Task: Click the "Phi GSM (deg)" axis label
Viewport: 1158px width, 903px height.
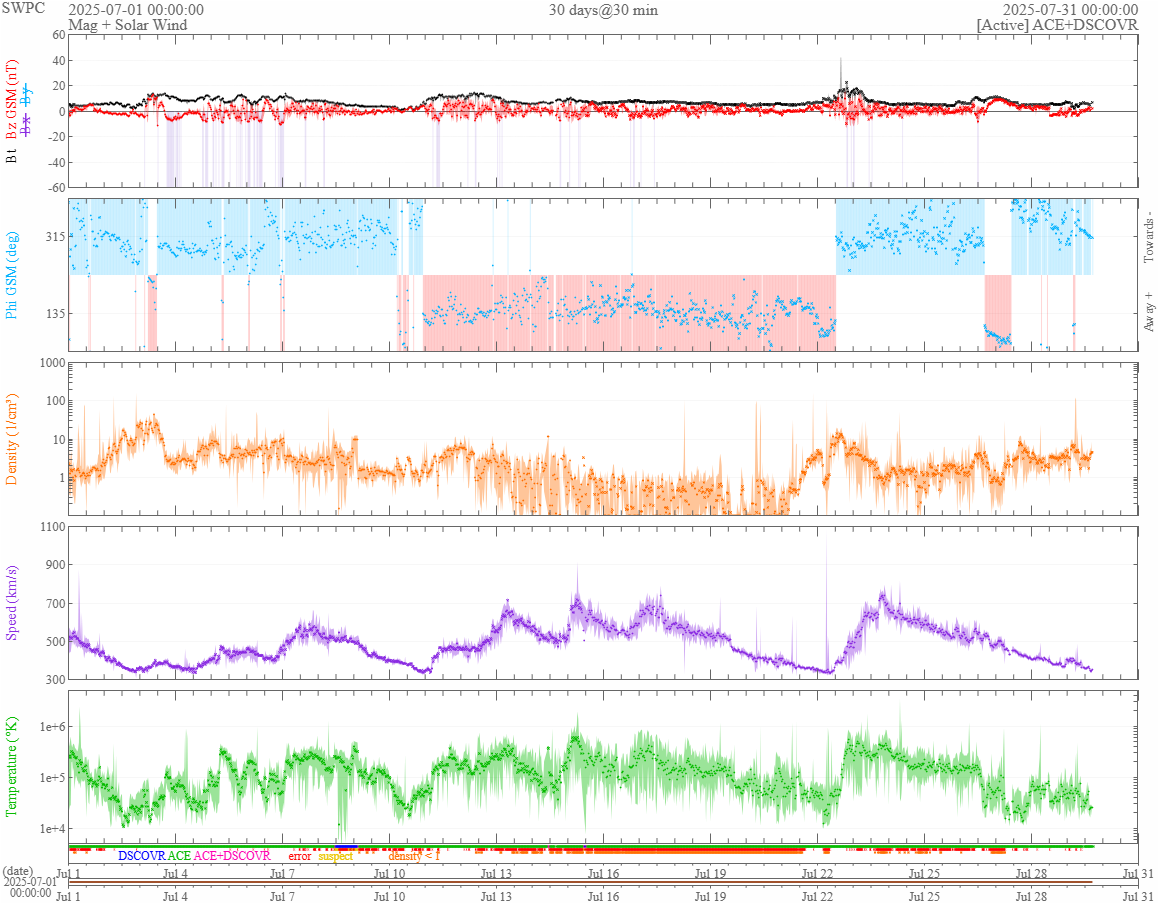Action: point(11,275)
